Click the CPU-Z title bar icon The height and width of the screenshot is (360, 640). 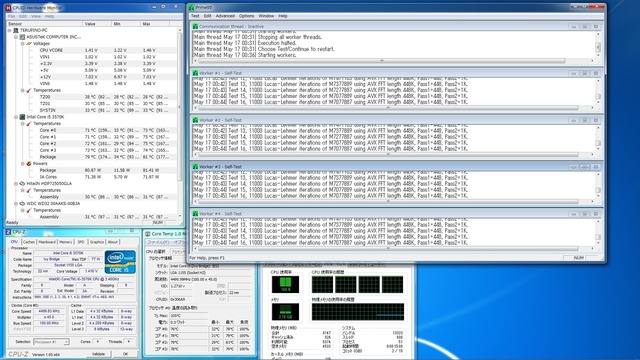point(9,232)
